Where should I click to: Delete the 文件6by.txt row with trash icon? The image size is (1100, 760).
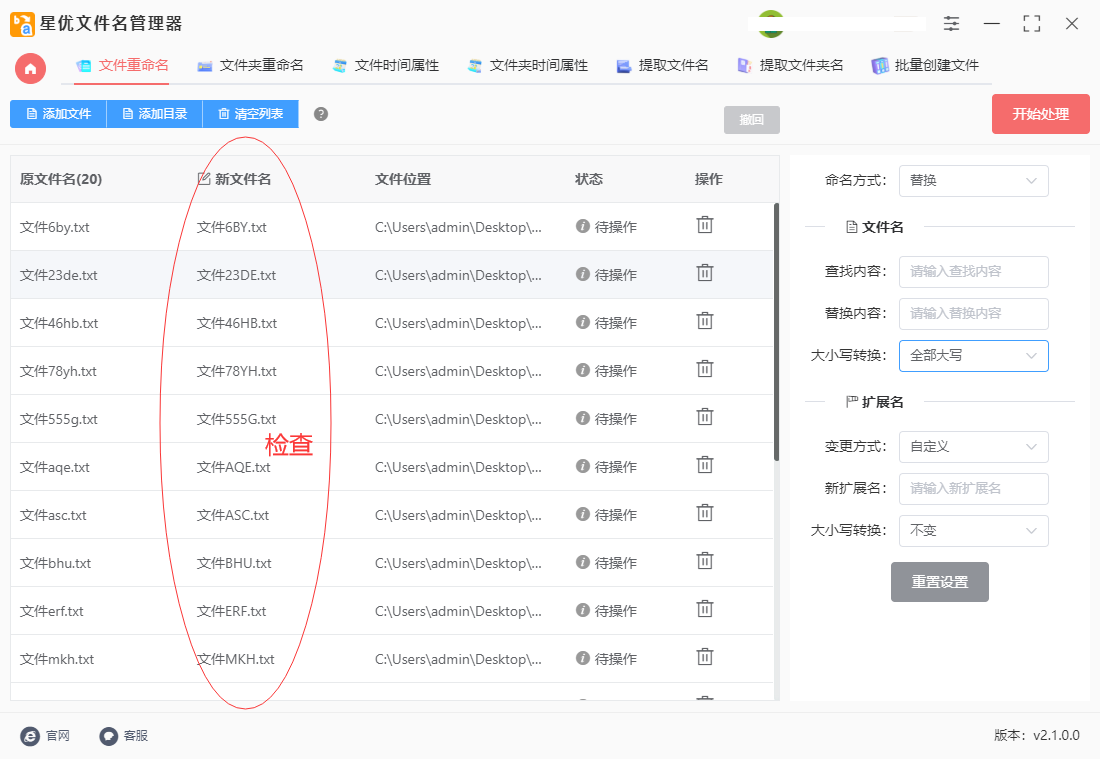click(705, 225)
